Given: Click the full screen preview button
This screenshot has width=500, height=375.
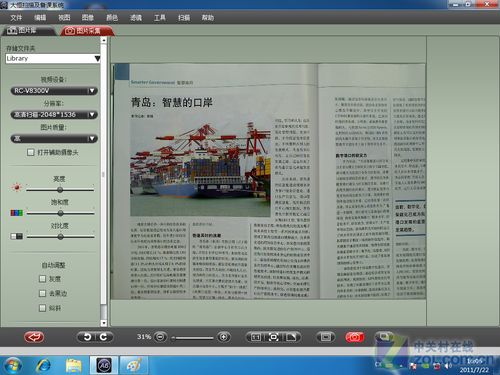Looking at the screenshot, I should tap(326, 337).
